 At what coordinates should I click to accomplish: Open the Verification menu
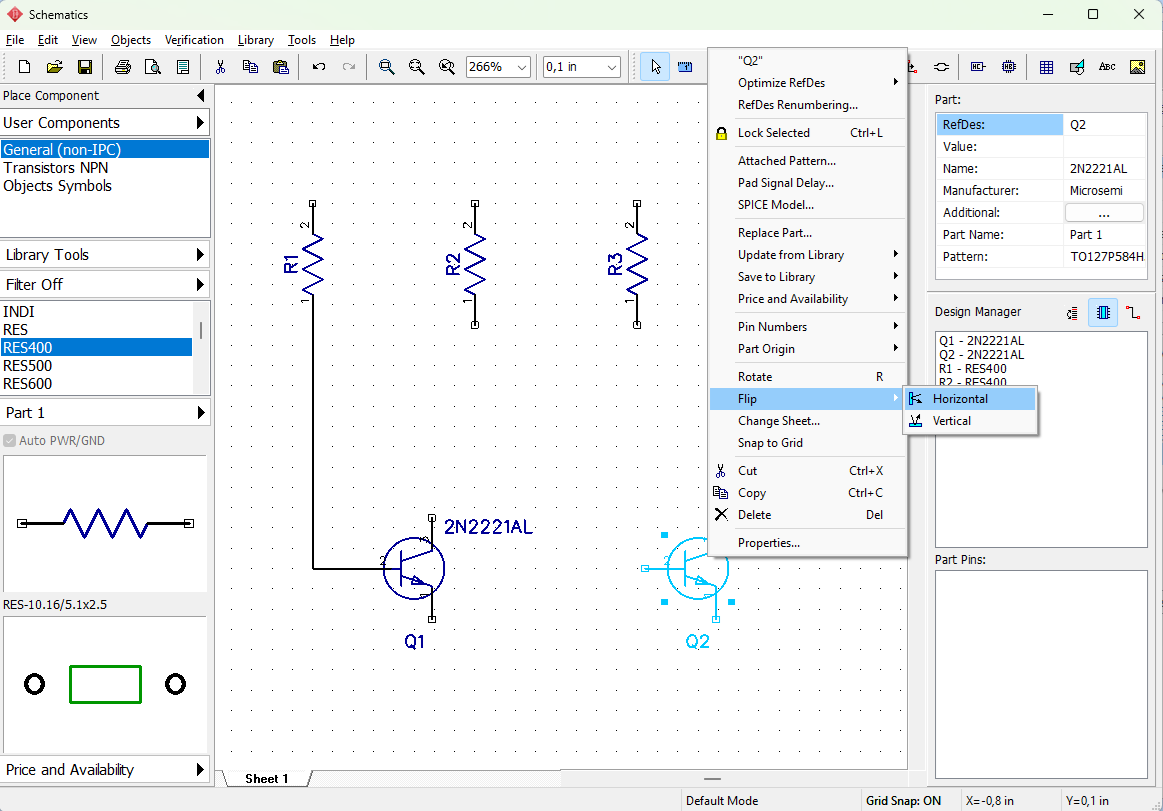point(194,40)
